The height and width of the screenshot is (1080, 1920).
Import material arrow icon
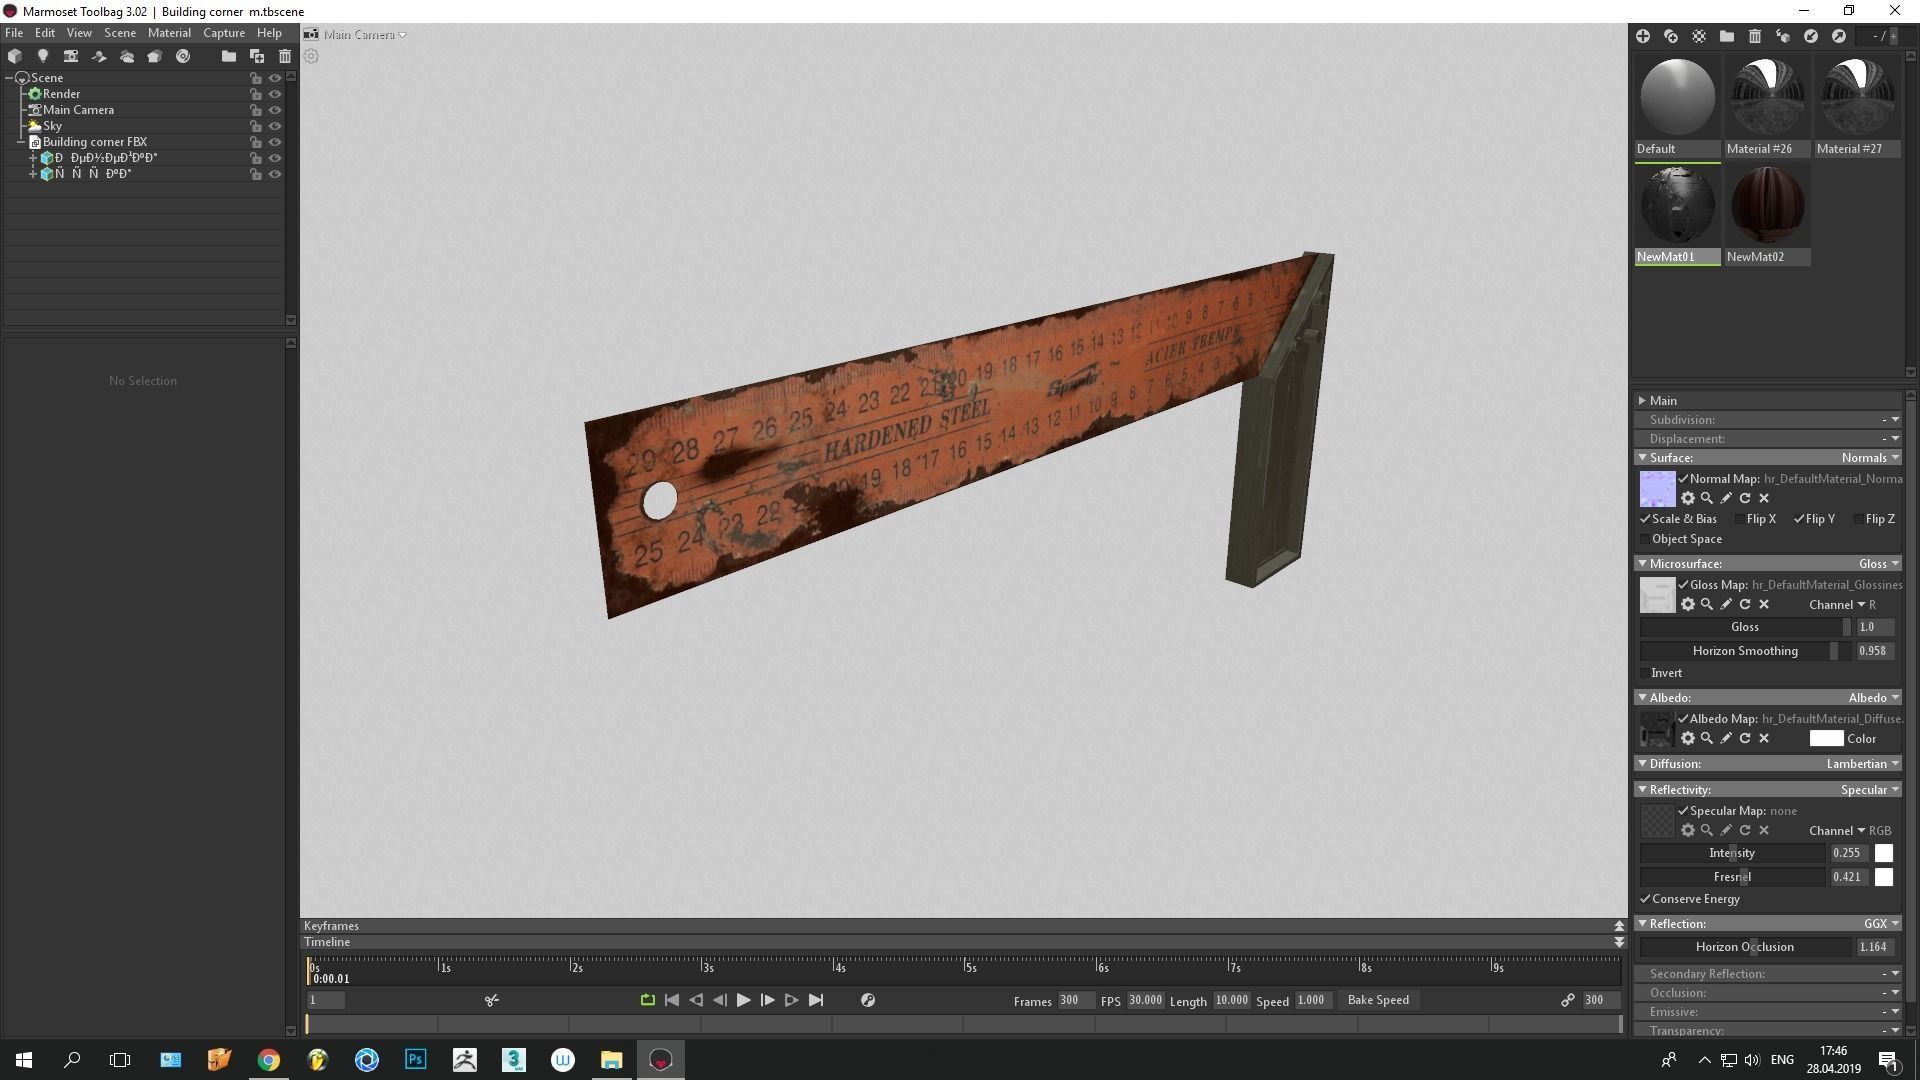pos(1811,36)
